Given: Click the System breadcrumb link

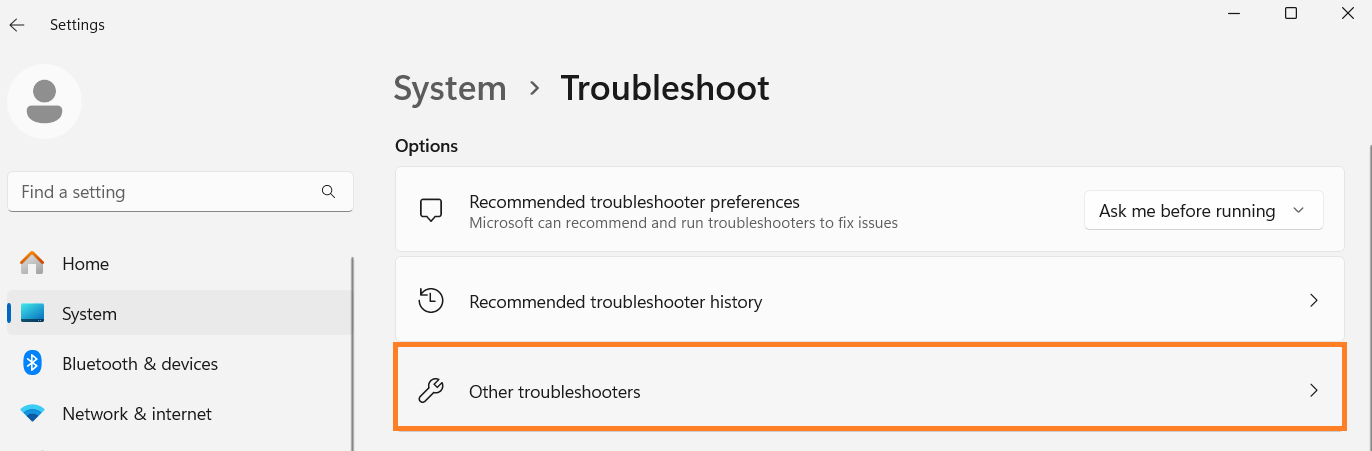Looking at the screenshot, I should click(450, 88).
